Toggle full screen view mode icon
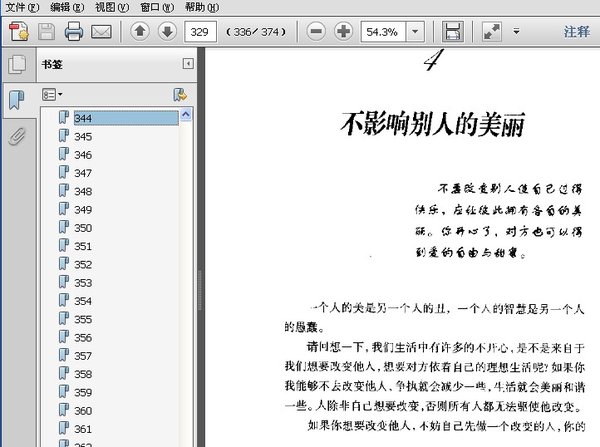This screenshot has width=600, height=447. click(492, 31)
